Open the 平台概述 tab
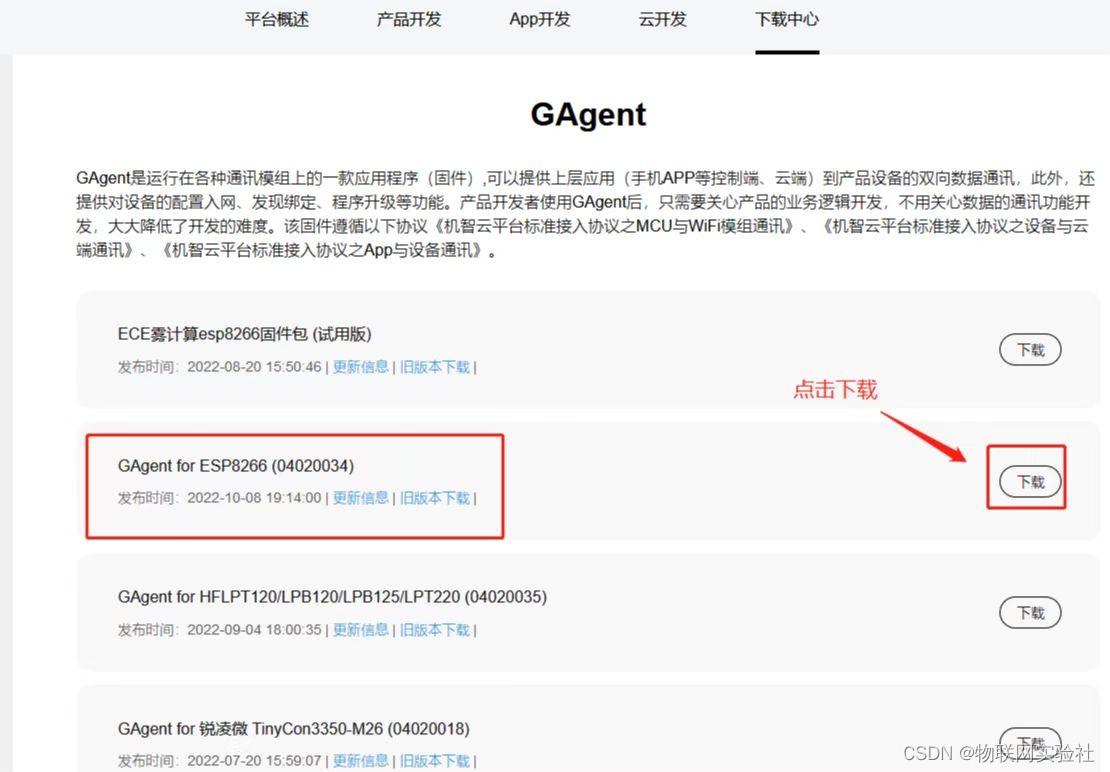Viewport: 1110px width, 772px height. pos(277,19)
